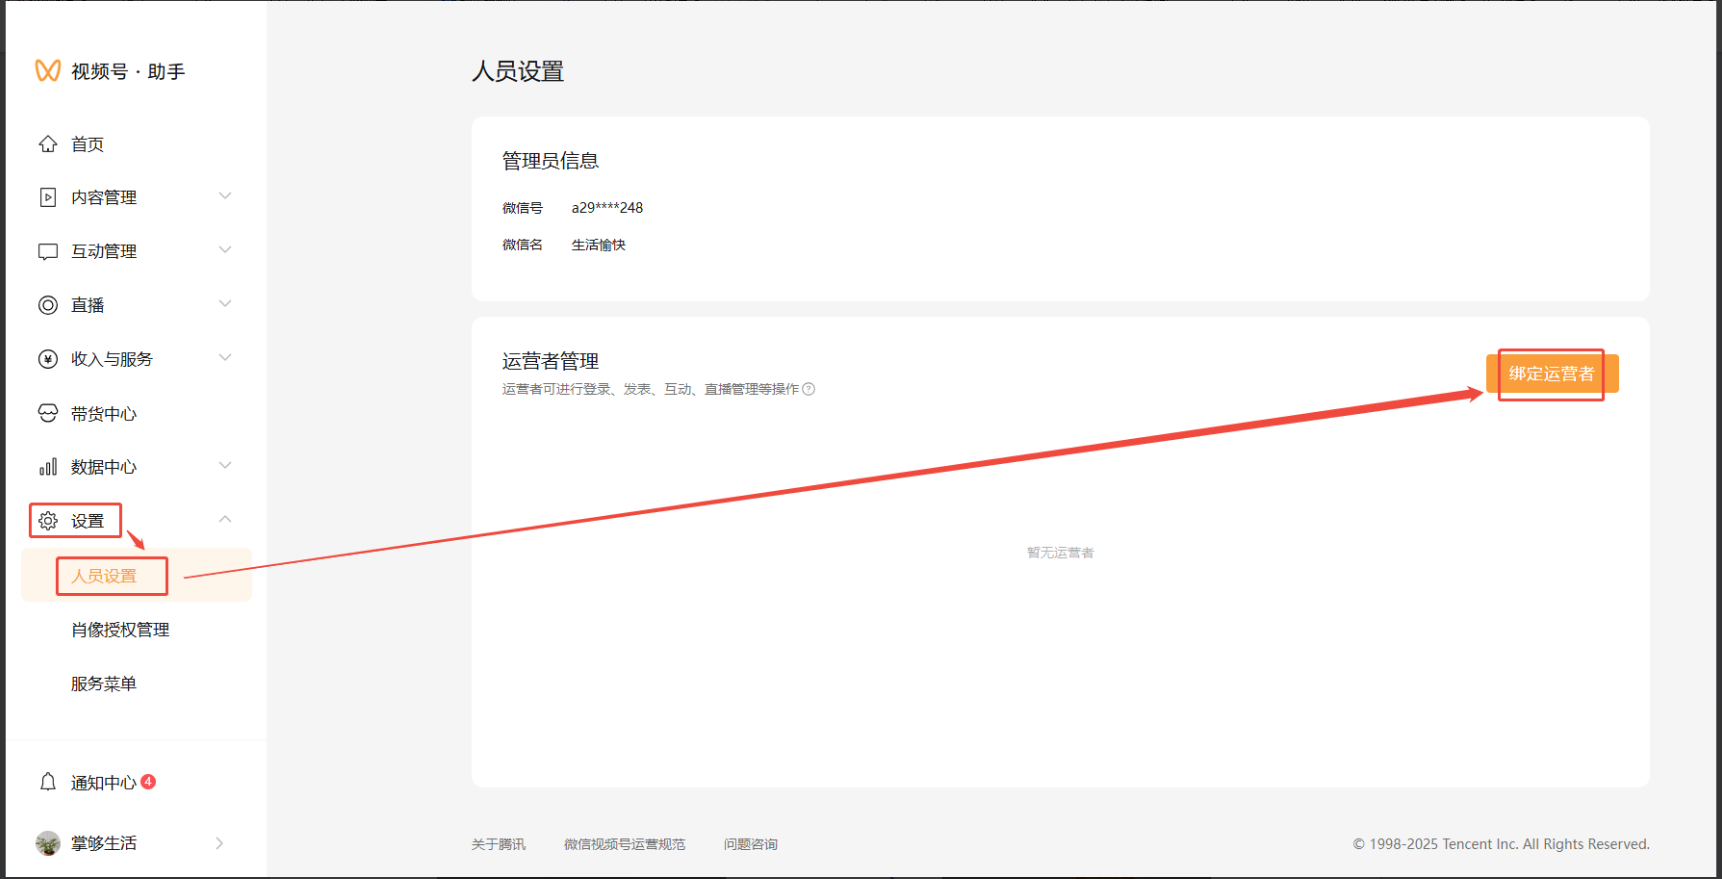Click the bar chart icon for 数据中心
The height and width of the screenshot is (879, 1722).
[x=48, y=467]
